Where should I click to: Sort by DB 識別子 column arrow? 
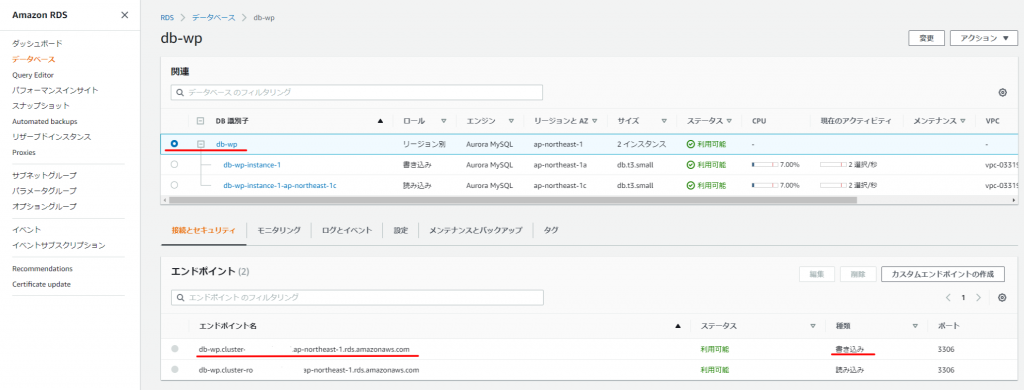[381, 121]
